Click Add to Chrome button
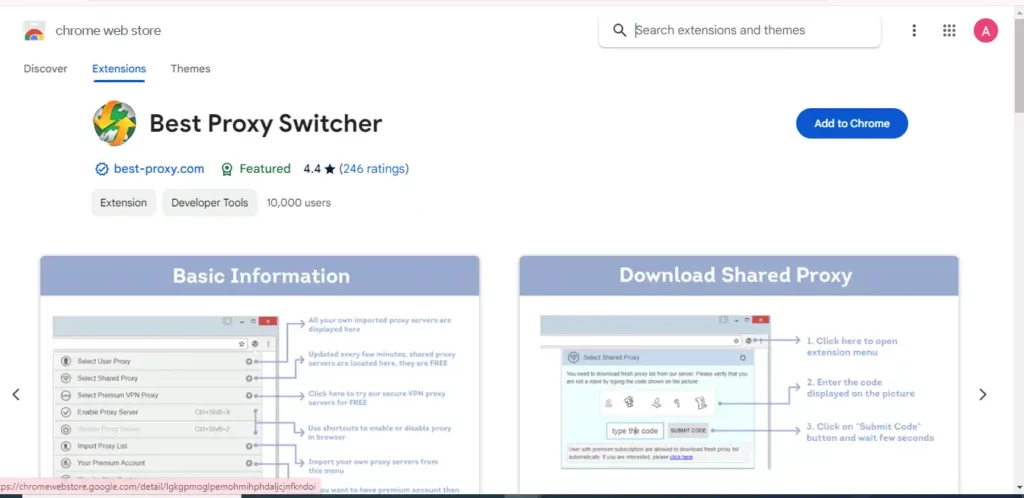The width and height of the screenshot is (1024, 498). pyautogui.click(x=852, y=123)
